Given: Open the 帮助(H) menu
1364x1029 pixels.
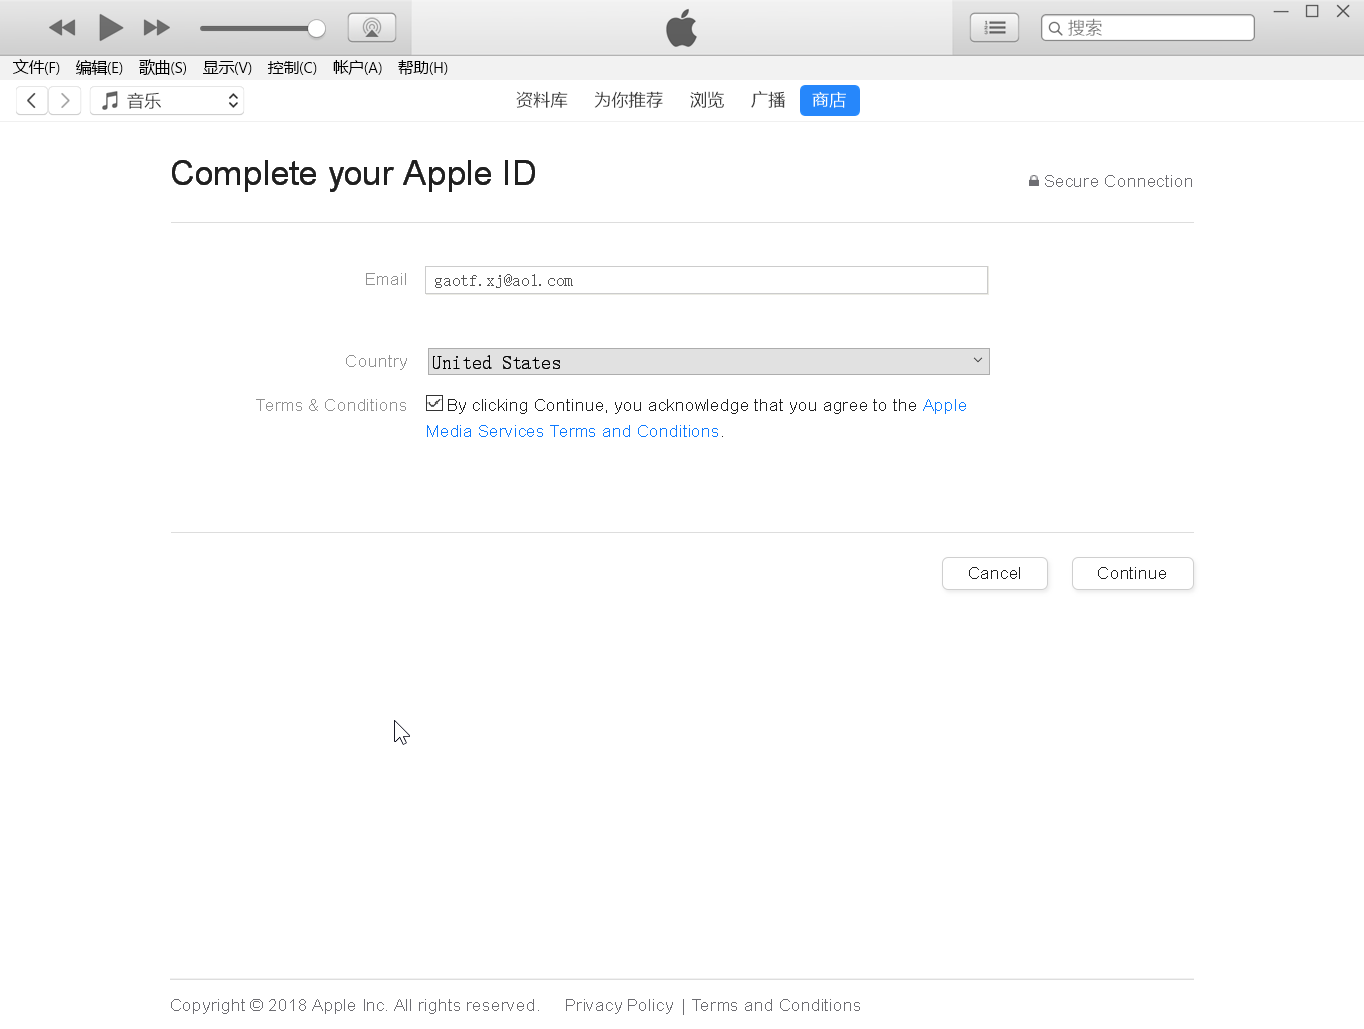Looking at the screenshot, I should 423,68.
